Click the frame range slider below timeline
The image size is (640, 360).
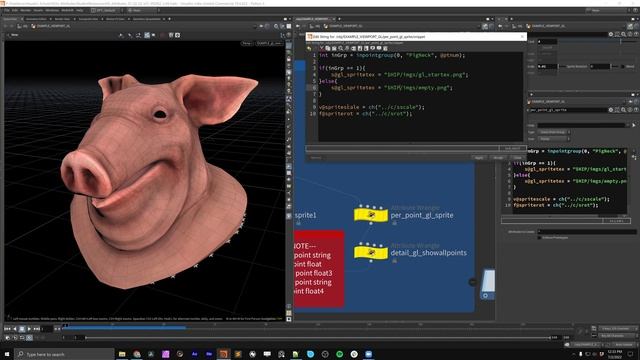pos(318,338)
